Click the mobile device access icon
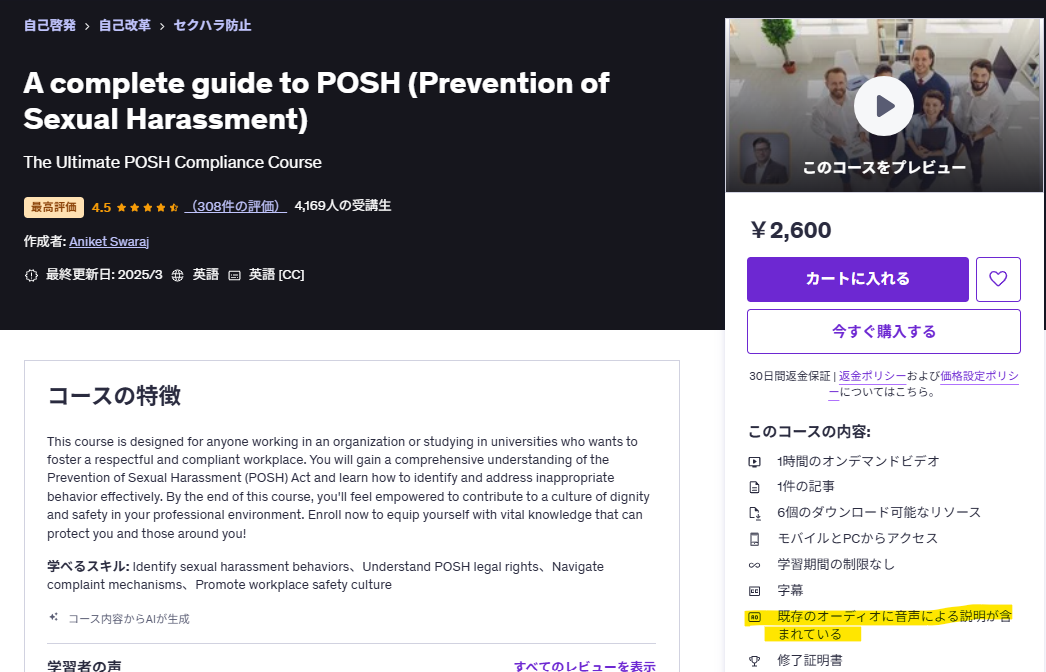This screenshot has height=672, width=1046. point(754,539)
